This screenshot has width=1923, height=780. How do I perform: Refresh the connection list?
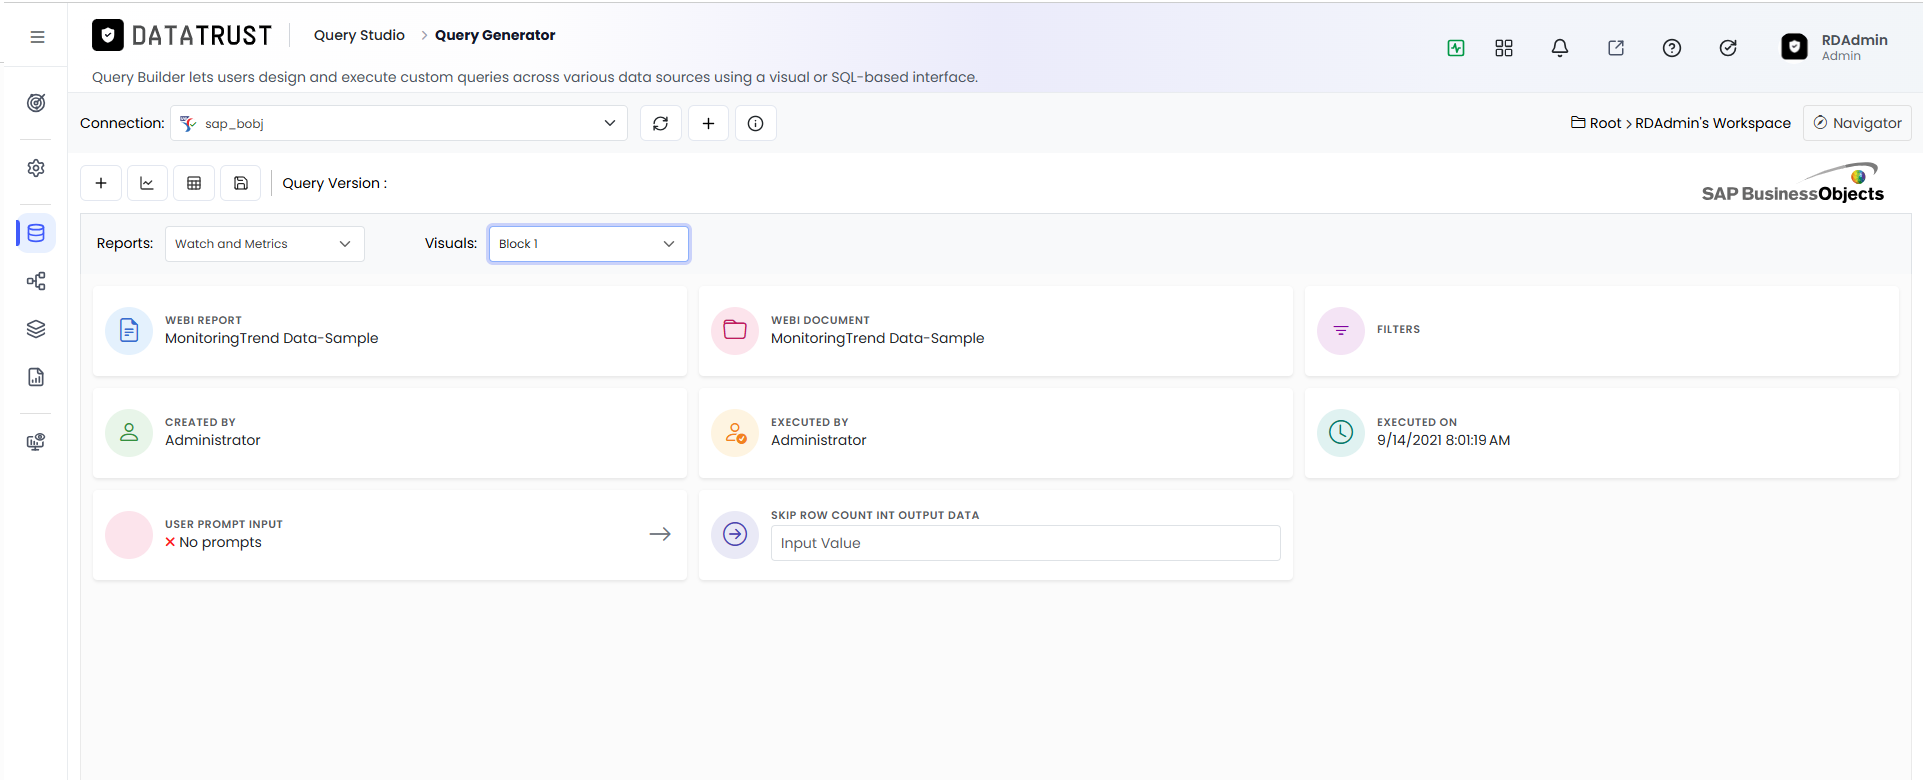coord(661,123)
